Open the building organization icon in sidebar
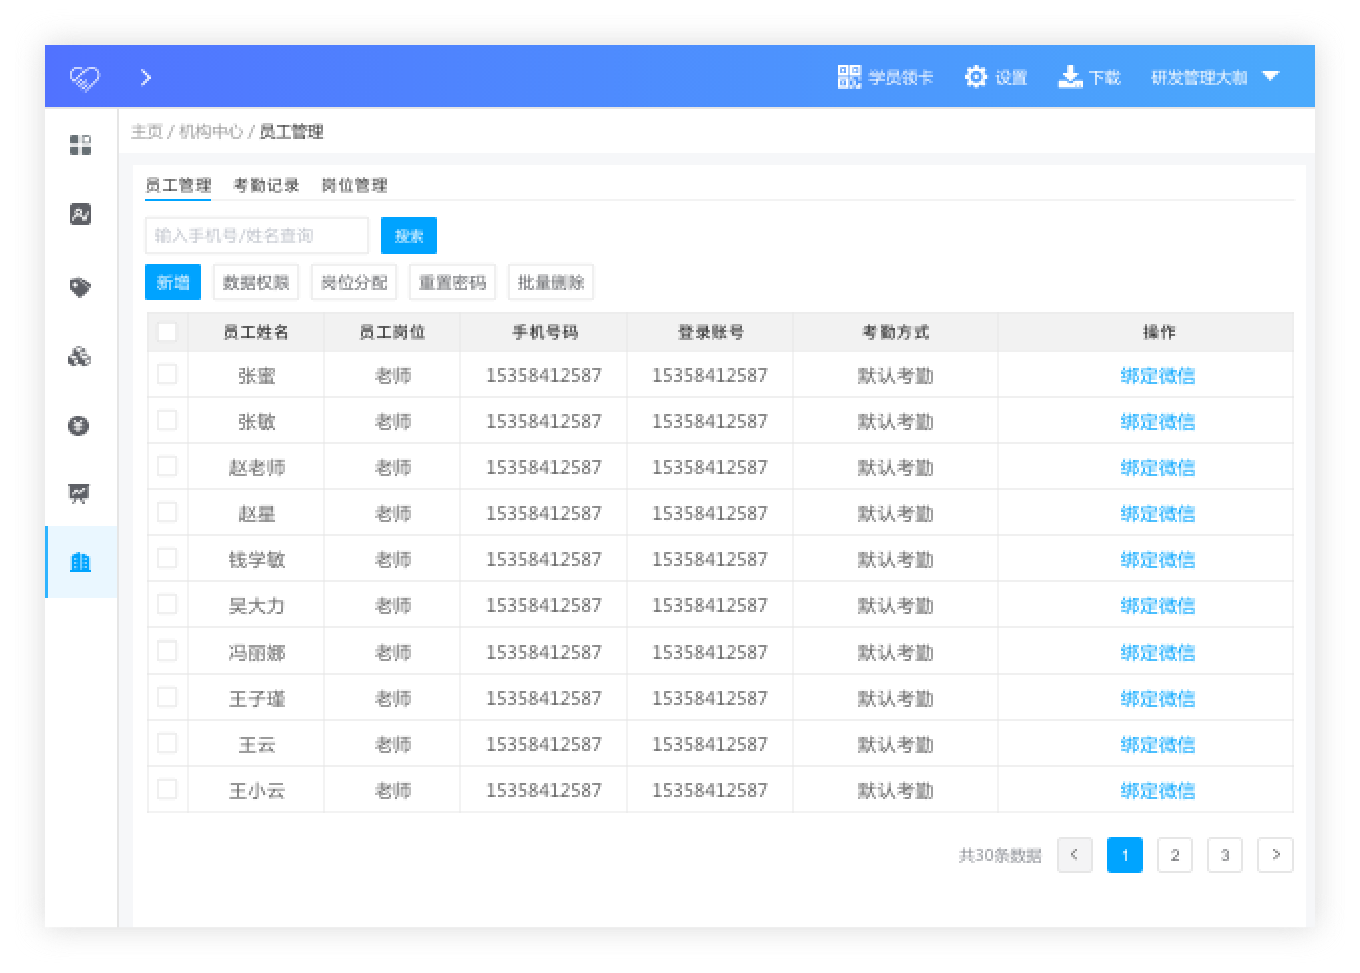 (81, 562)
